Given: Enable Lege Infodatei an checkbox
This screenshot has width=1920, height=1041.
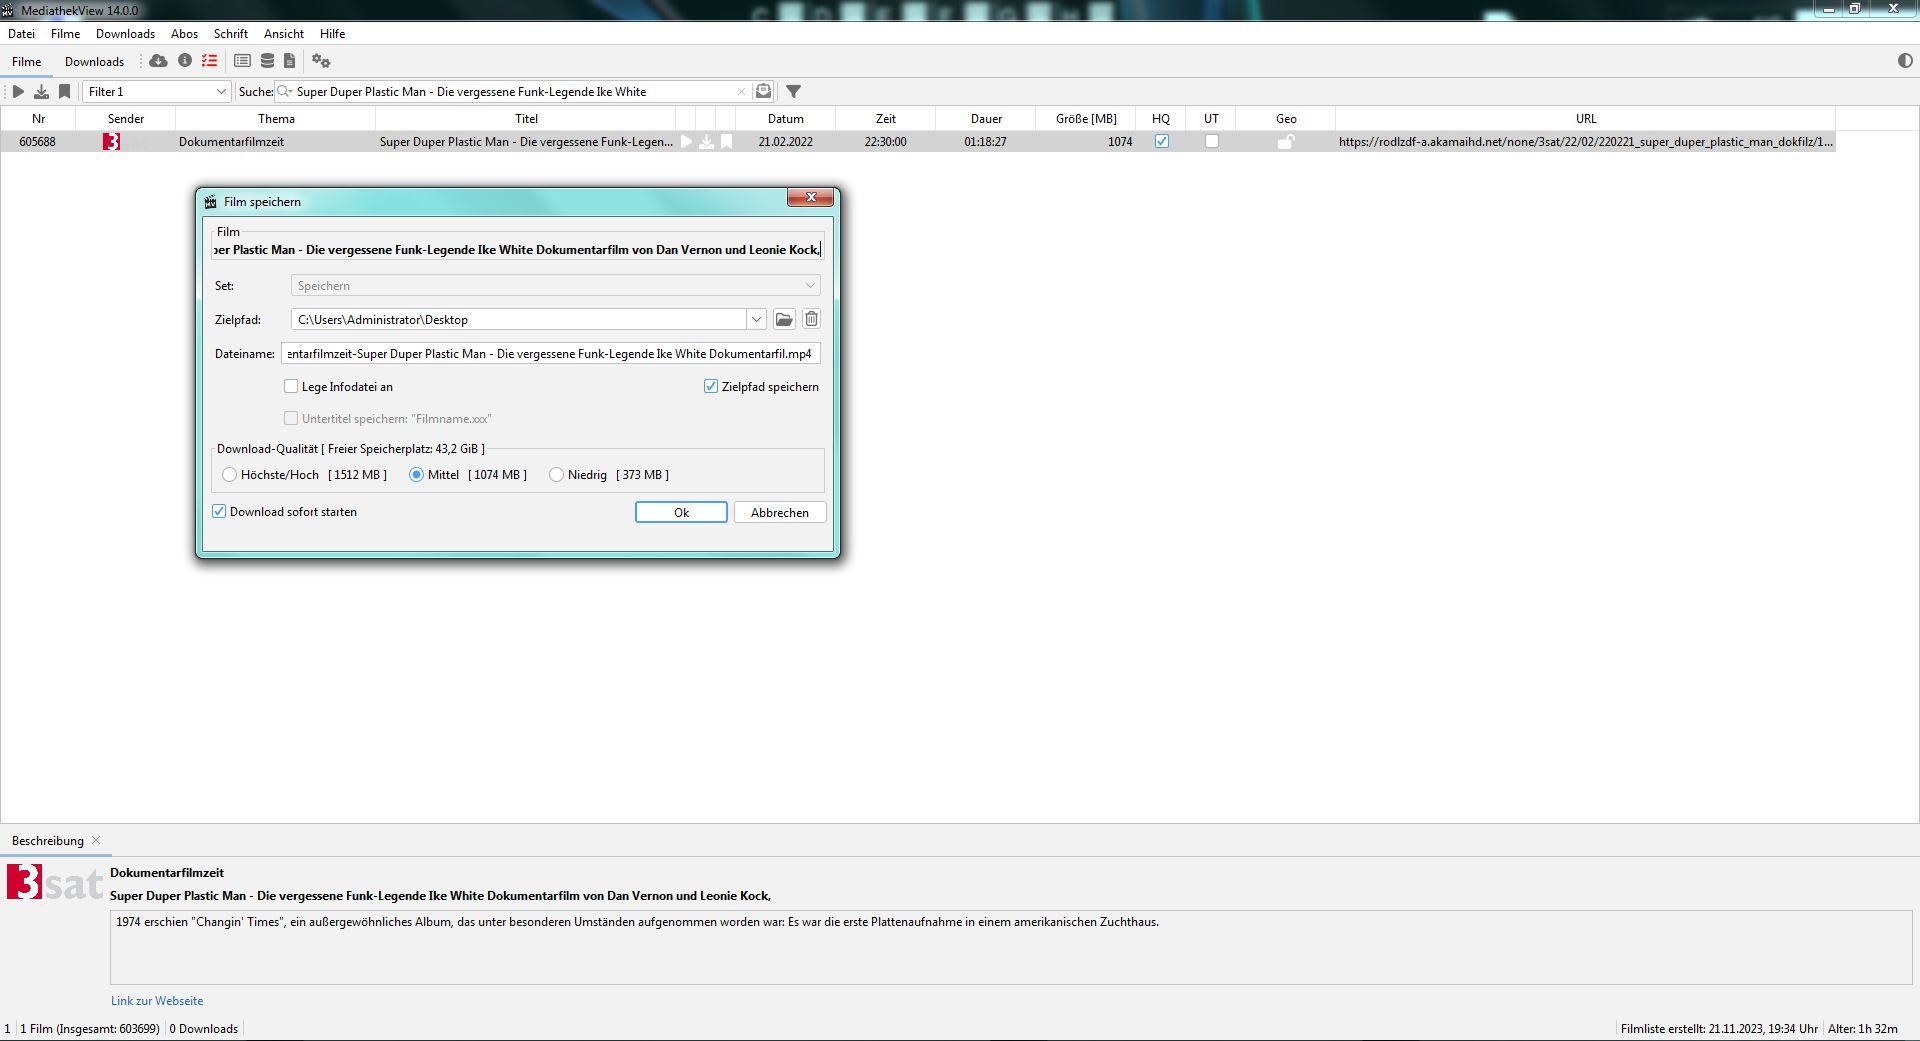Looking at the screenshot, I should click(291, 386).
